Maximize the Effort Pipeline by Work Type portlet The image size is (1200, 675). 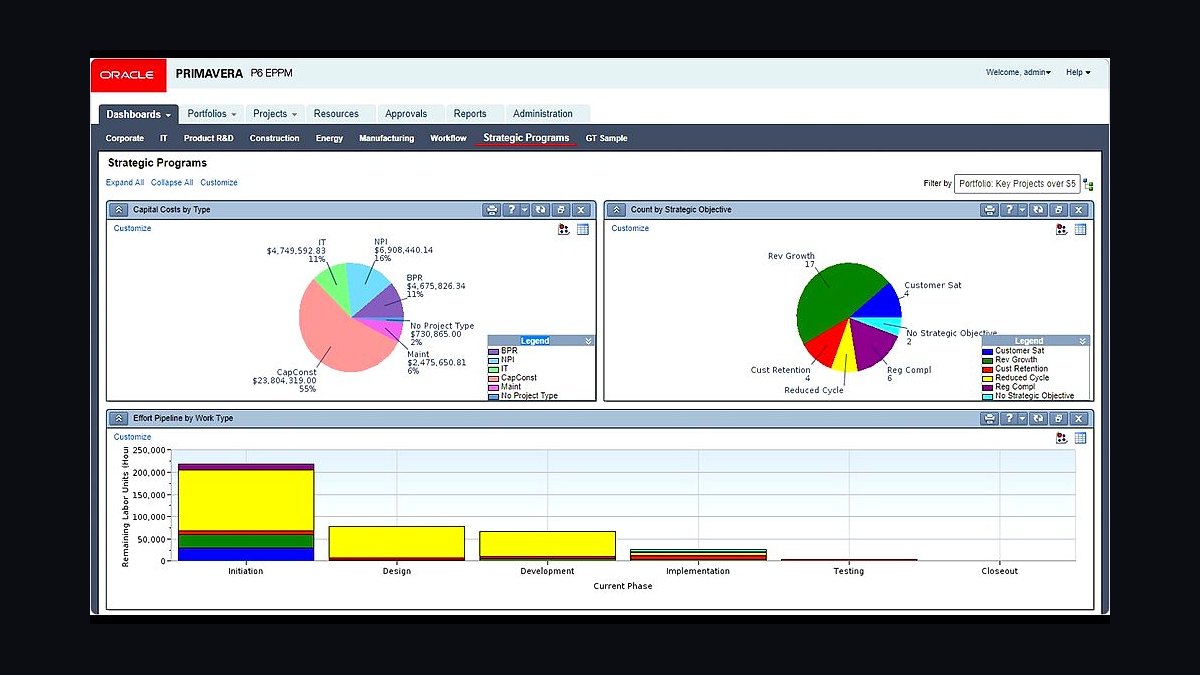point(1058,418)
